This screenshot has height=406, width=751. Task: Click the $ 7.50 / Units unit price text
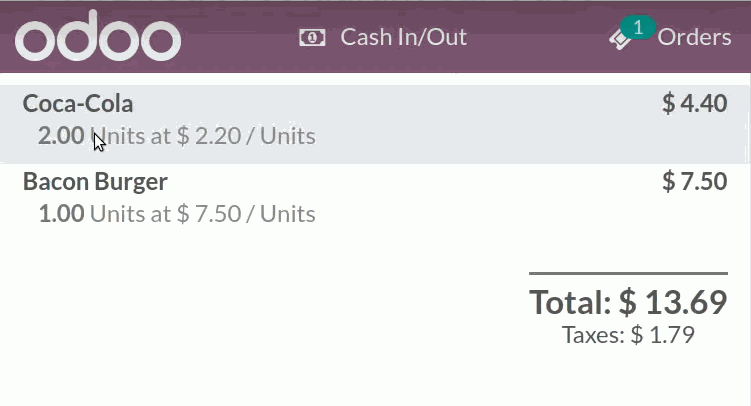[246, 214]
